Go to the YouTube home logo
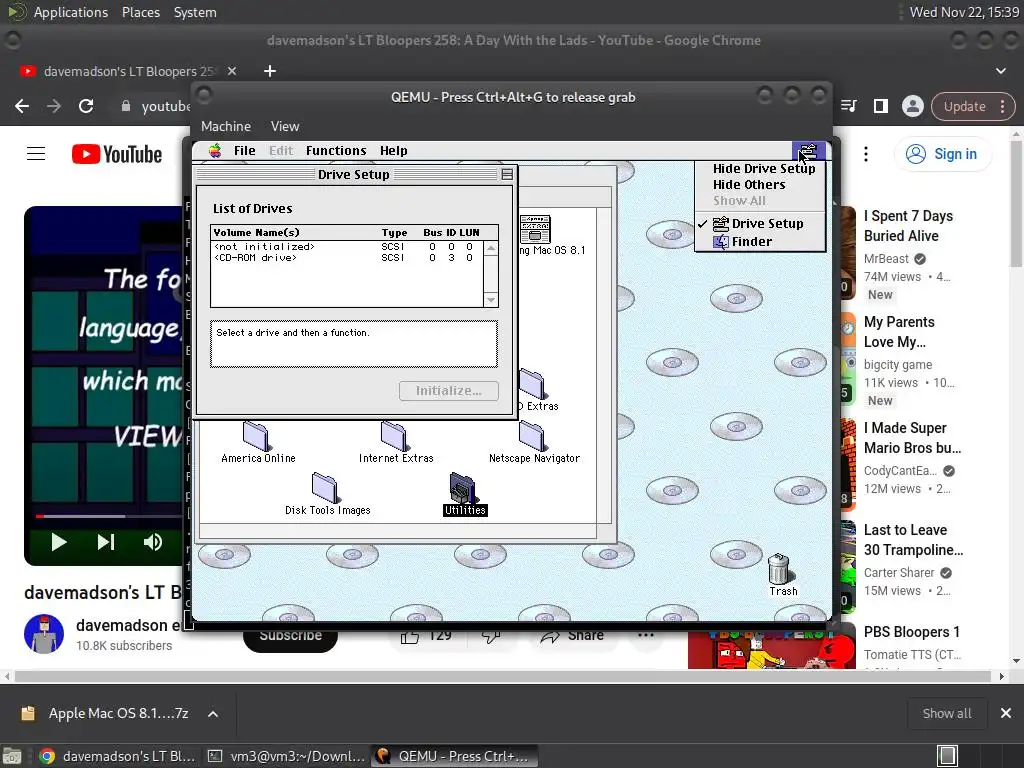 (x=117, y=154)
